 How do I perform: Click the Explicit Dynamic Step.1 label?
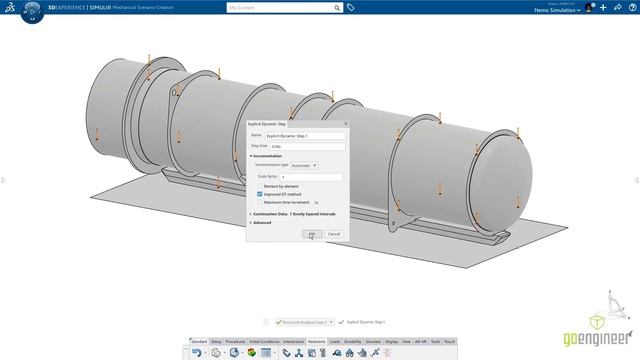366,322
